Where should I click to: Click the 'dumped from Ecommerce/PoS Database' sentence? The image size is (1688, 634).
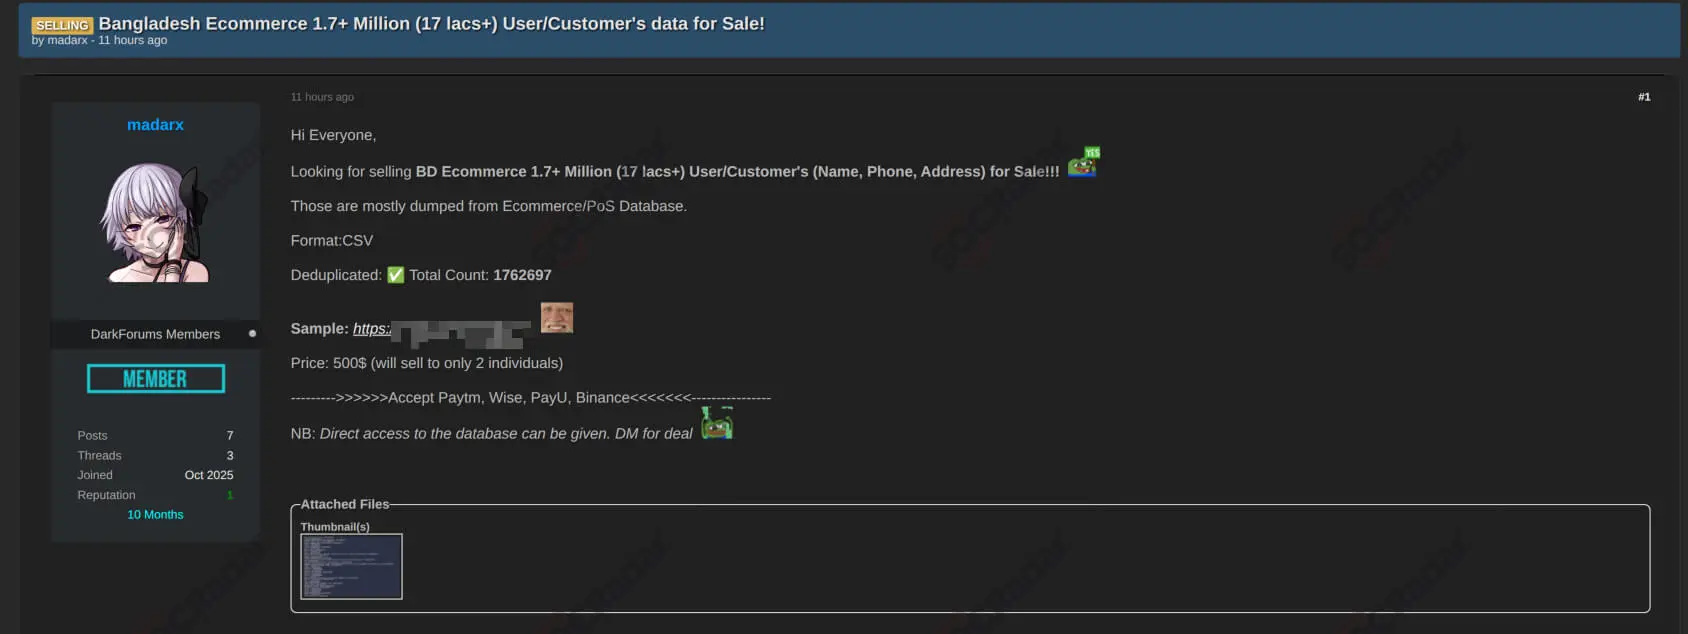point(488,206)
